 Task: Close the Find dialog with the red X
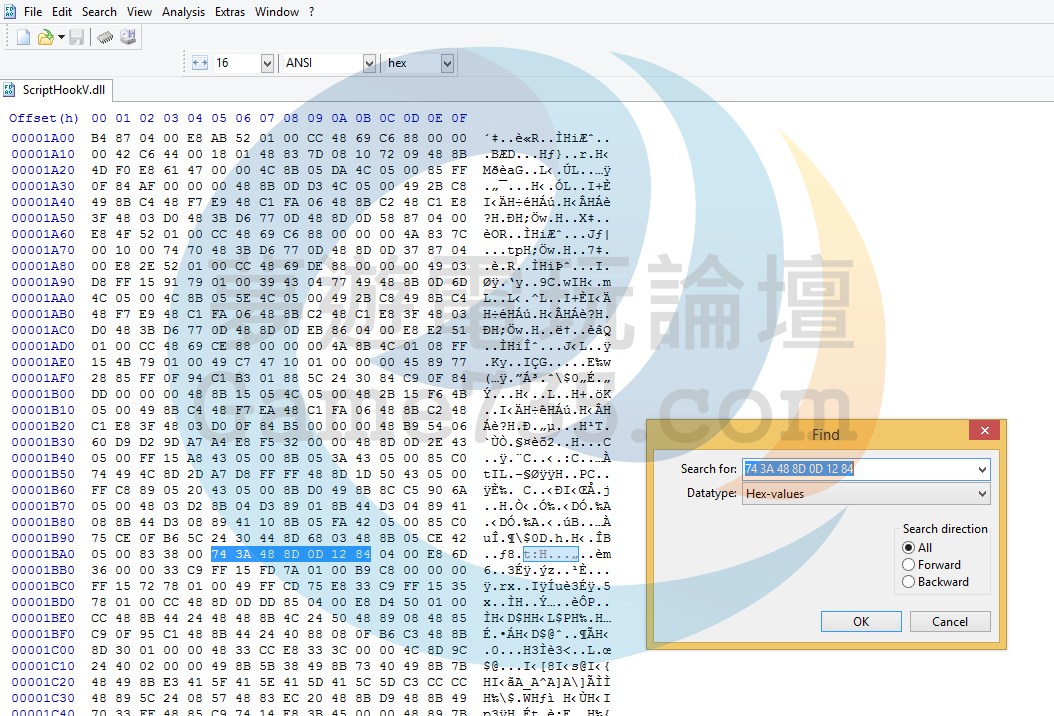(x=984, y=431)
